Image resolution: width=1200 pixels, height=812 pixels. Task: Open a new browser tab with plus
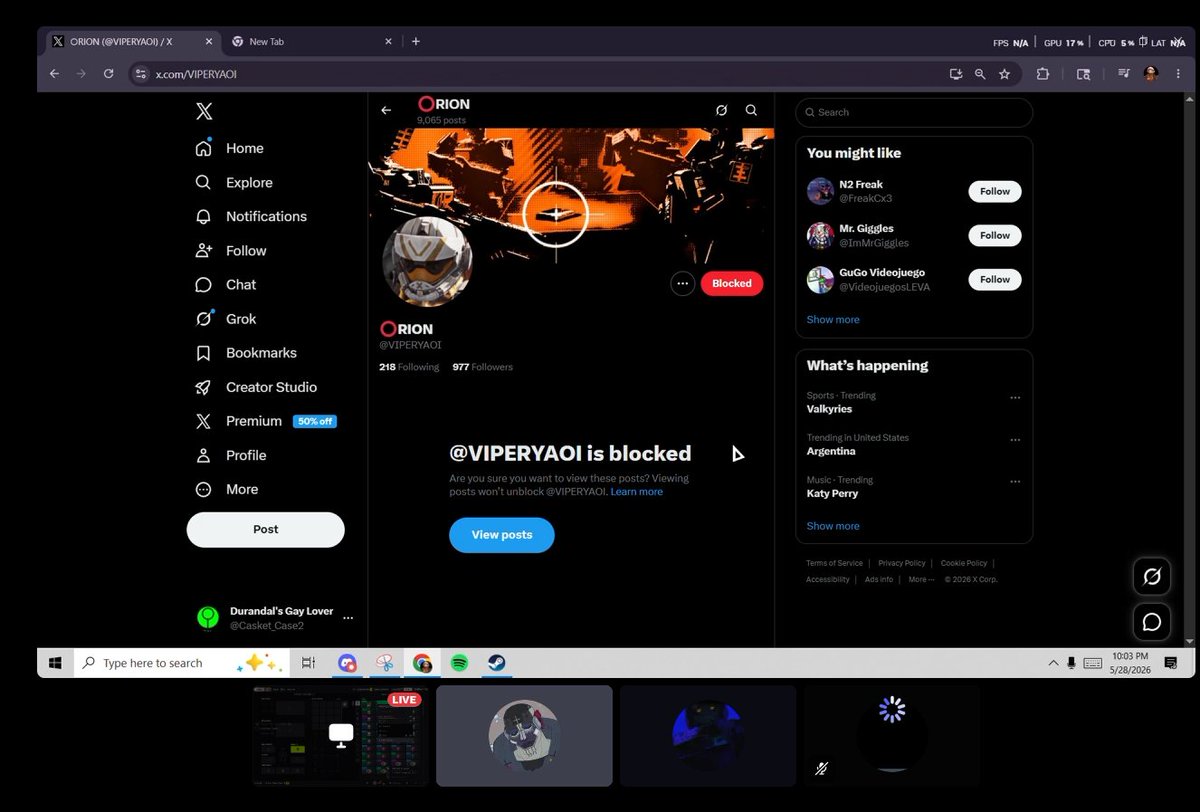tap(416, 42)
